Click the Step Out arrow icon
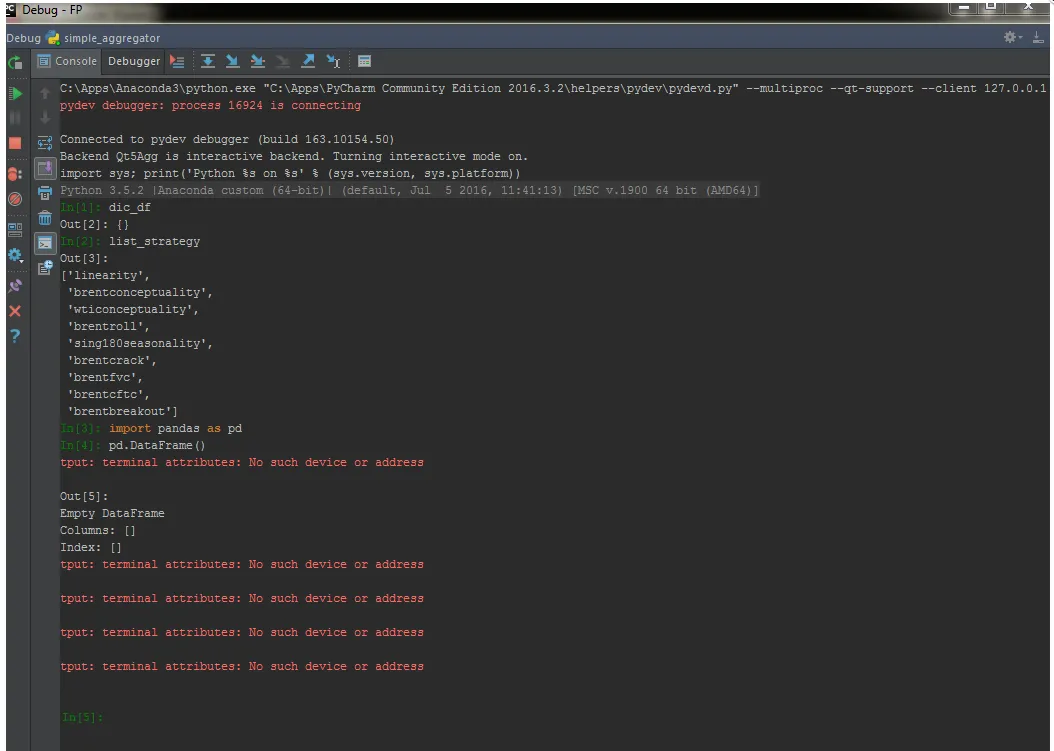This screenshot has height=751, width=1054. [308, 61]
